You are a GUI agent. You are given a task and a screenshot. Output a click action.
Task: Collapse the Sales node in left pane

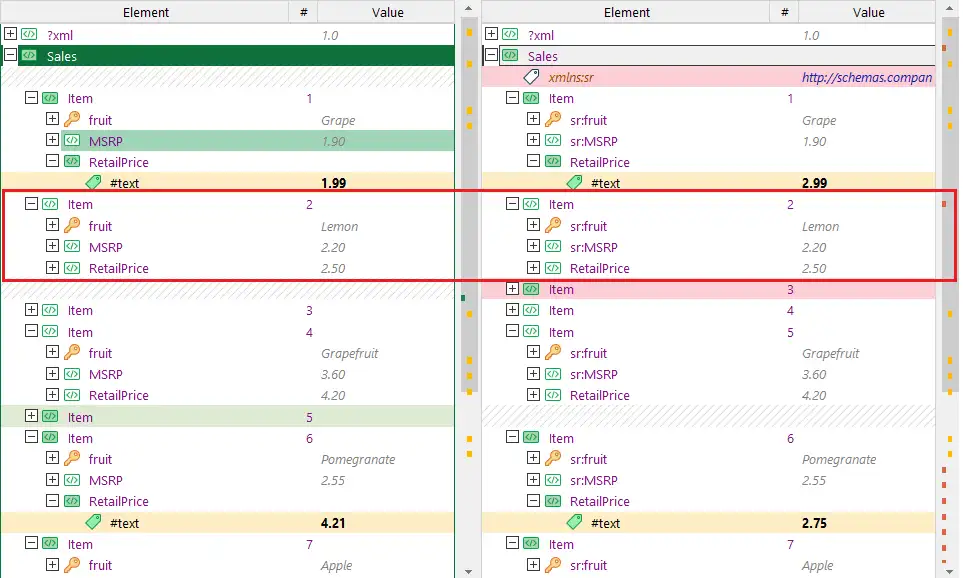[x=10, y=55]
